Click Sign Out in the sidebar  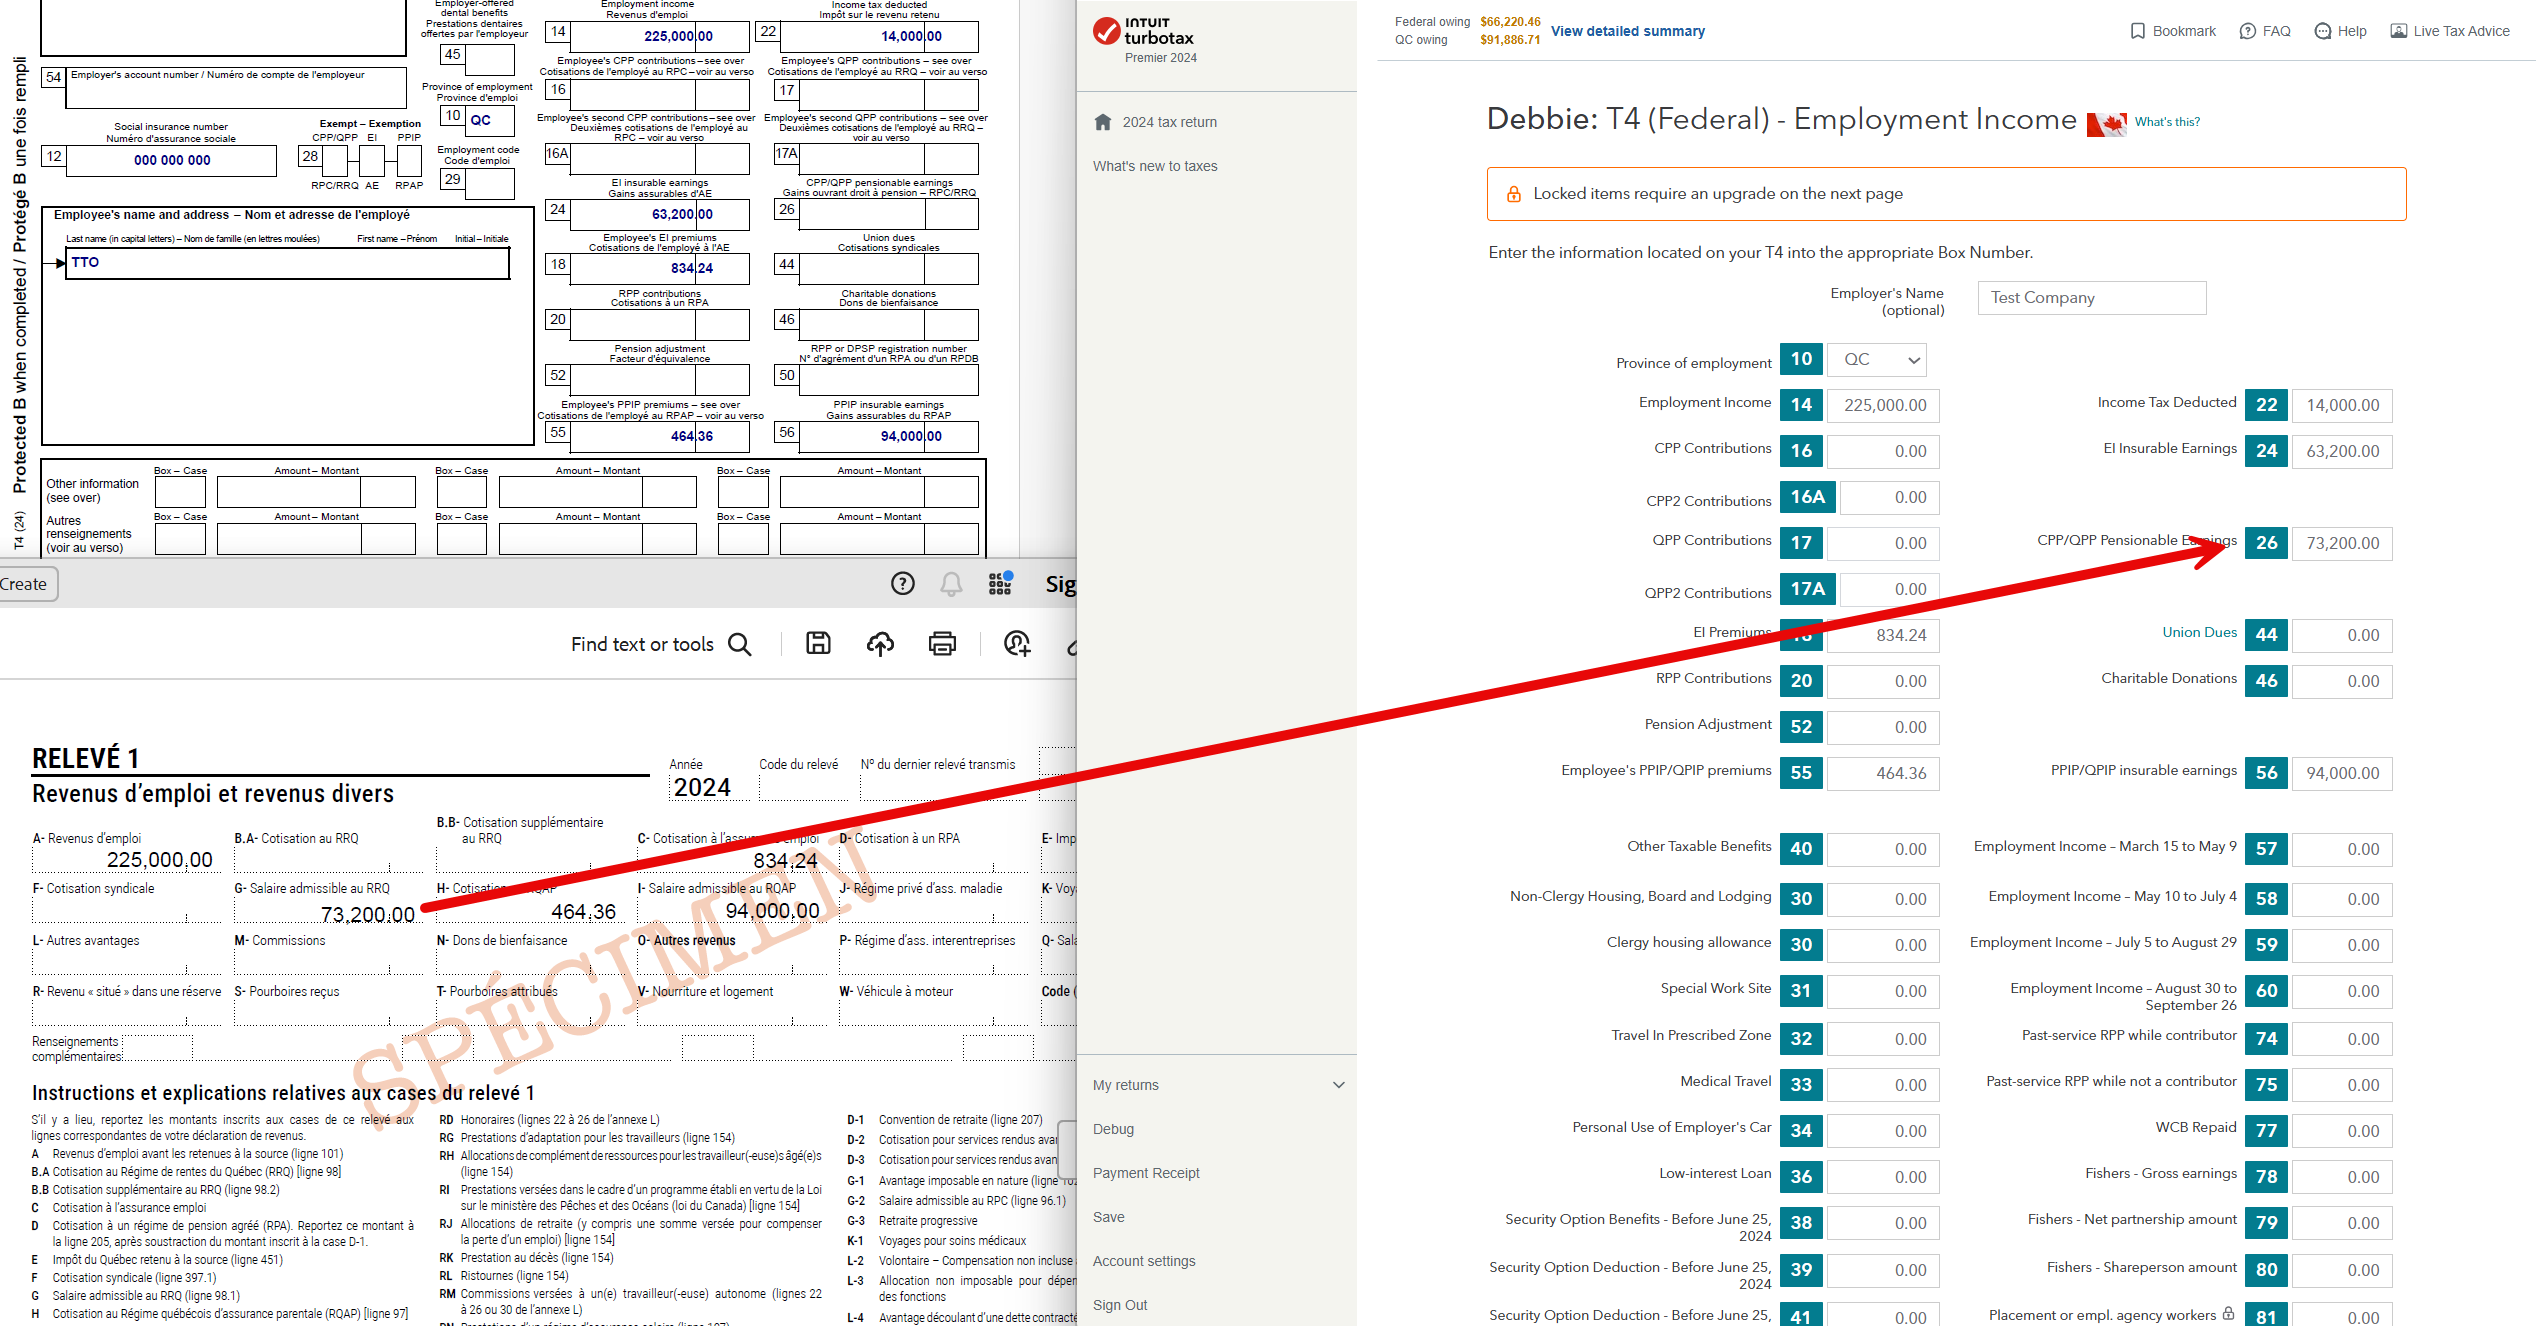(1120, 1305)
